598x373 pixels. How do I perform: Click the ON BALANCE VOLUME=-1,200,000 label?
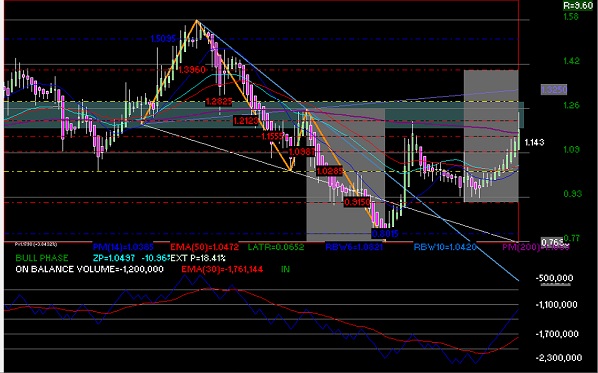point(90,269)
